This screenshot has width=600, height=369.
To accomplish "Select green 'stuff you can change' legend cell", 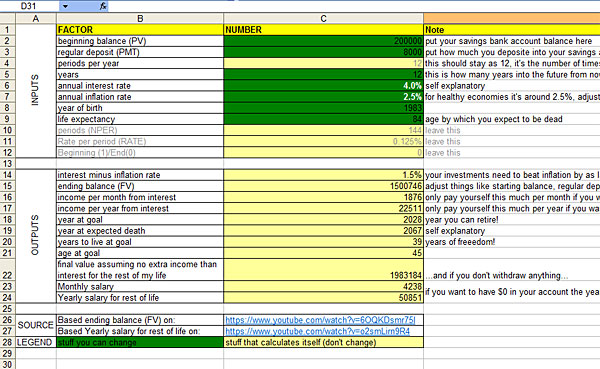I will pyautogui.click(x=140, y=342).
